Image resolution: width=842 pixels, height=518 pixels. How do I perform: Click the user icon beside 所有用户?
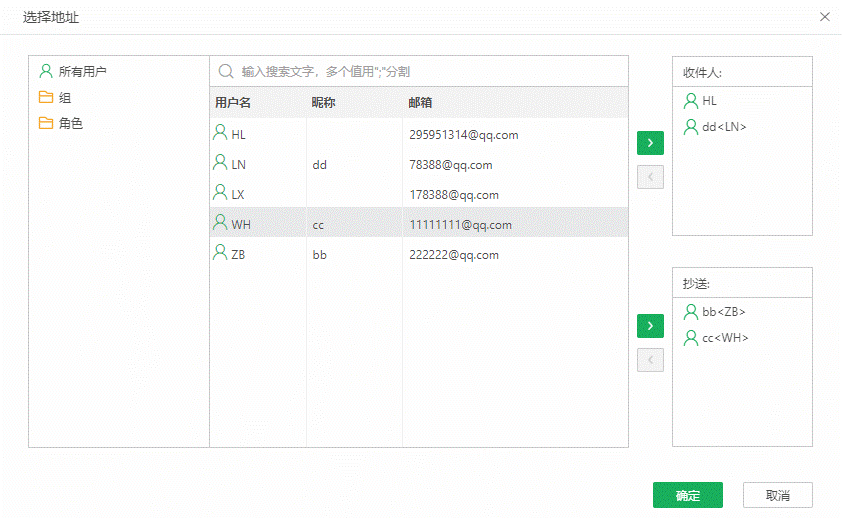46,71
